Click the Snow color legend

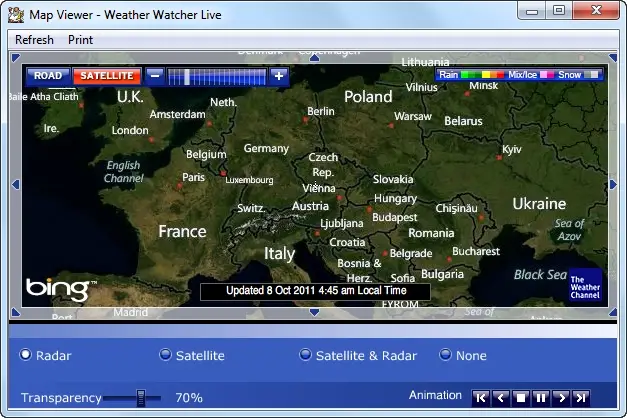point(578,75)
